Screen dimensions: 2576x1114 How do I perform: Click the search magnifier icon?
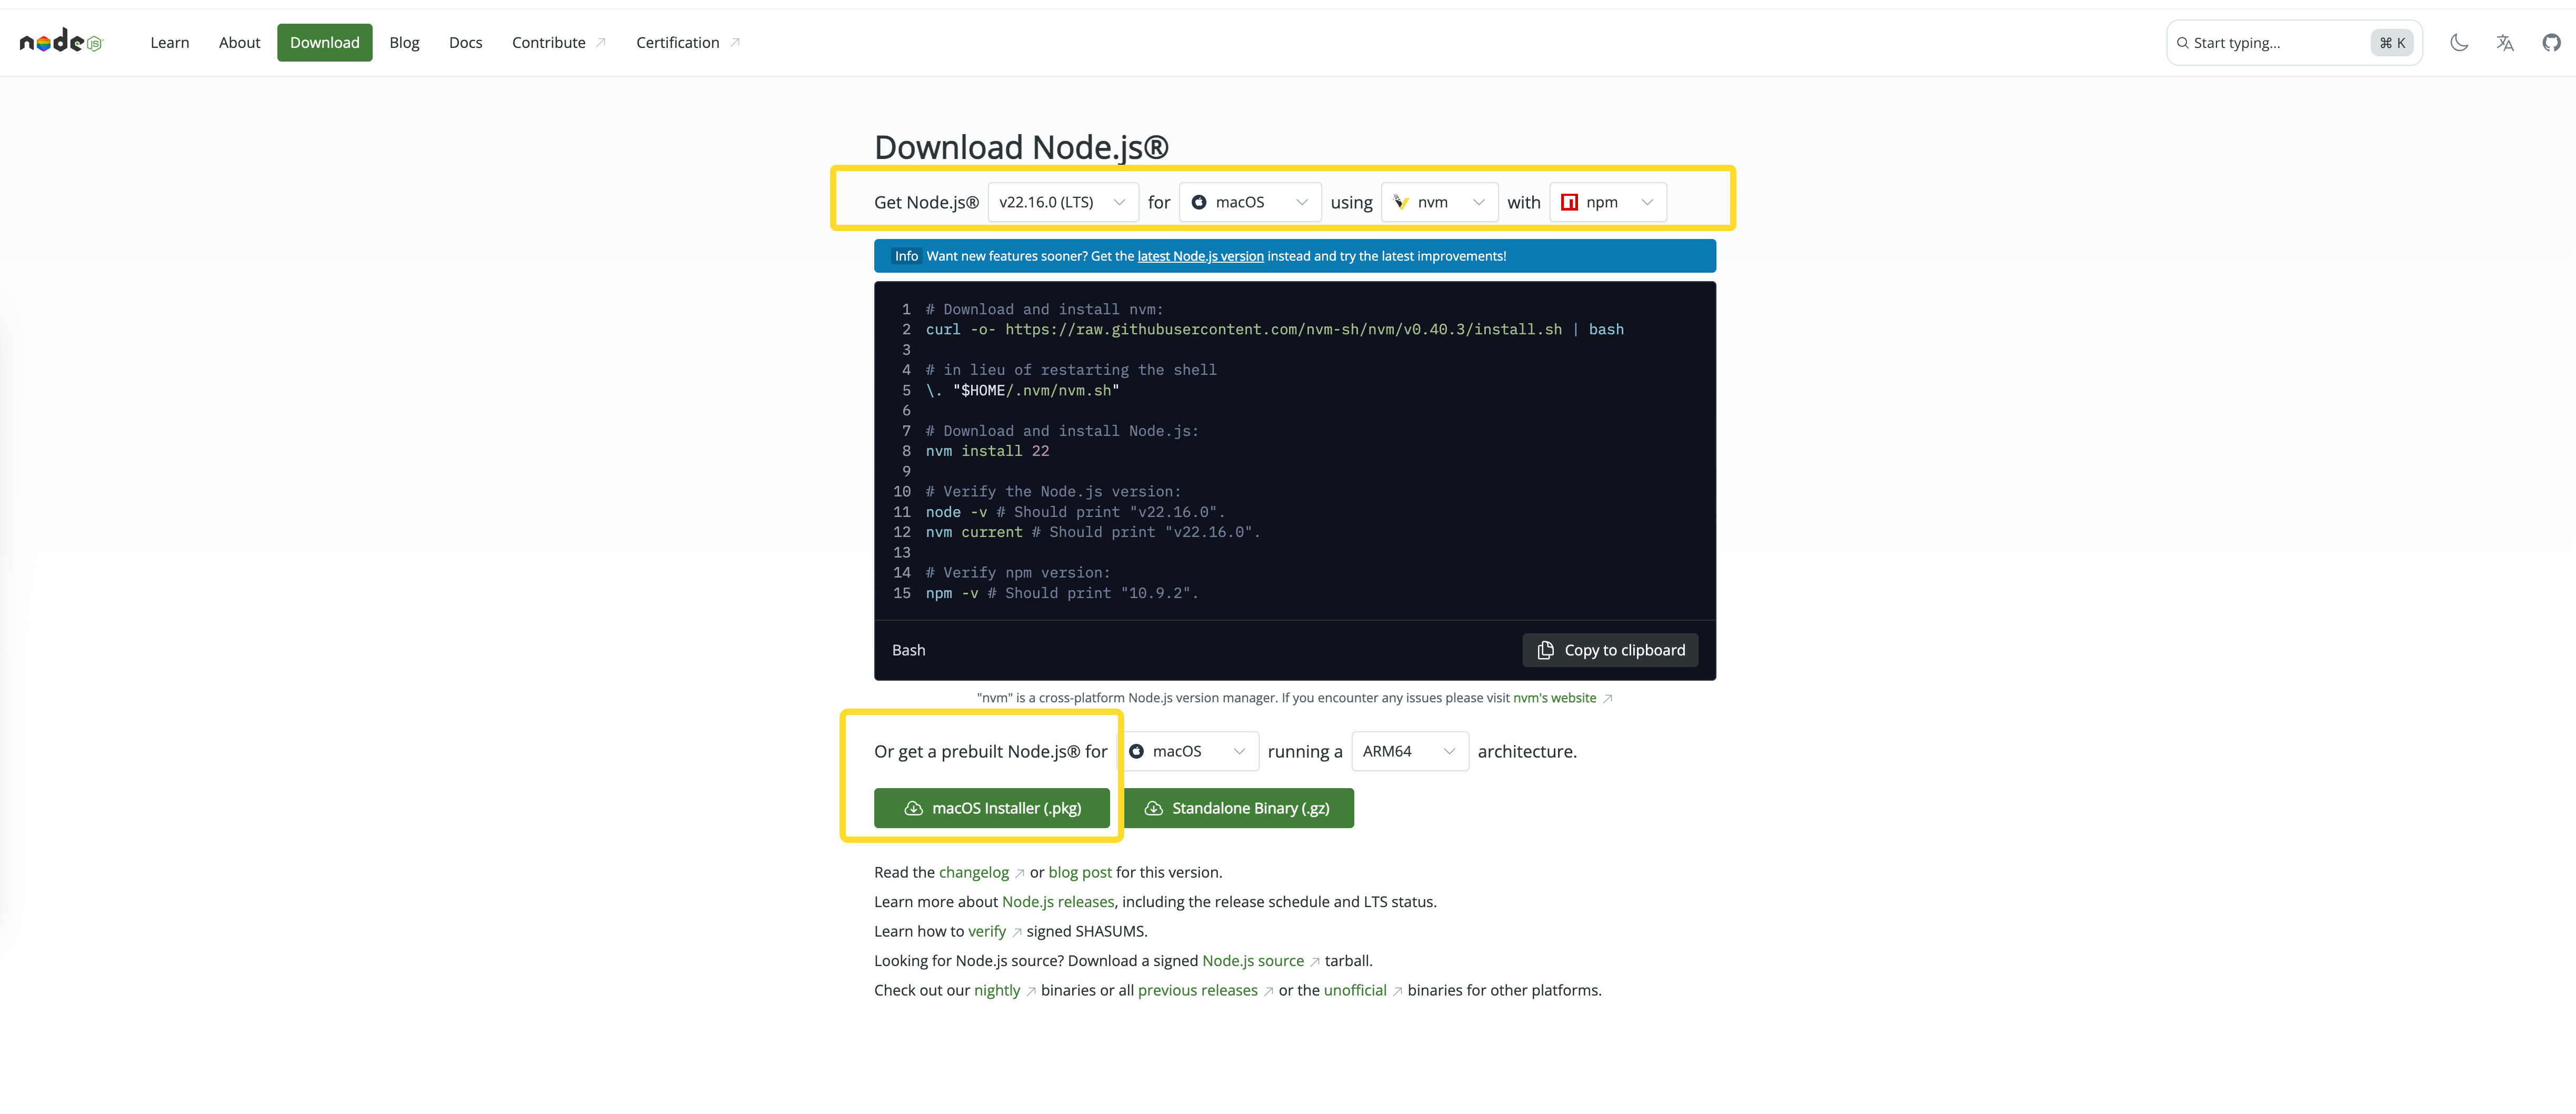coord(2182,43)
